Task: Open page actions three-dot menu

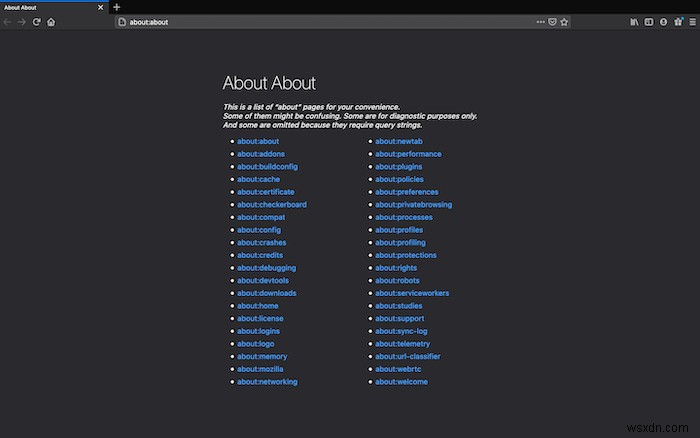Action: click(540, 22)
